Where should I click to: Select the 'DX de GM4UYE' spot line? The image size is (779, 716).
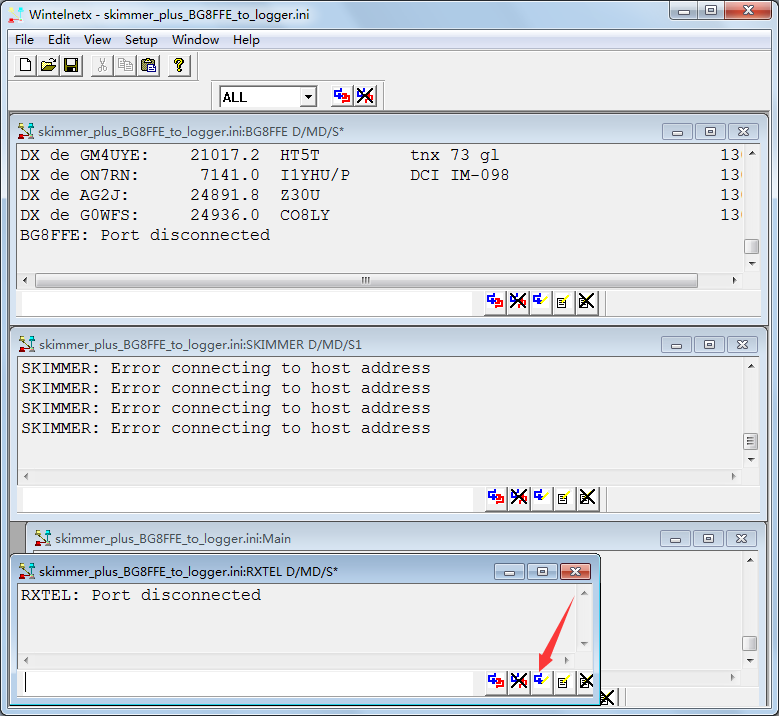(x=380, y=156)
